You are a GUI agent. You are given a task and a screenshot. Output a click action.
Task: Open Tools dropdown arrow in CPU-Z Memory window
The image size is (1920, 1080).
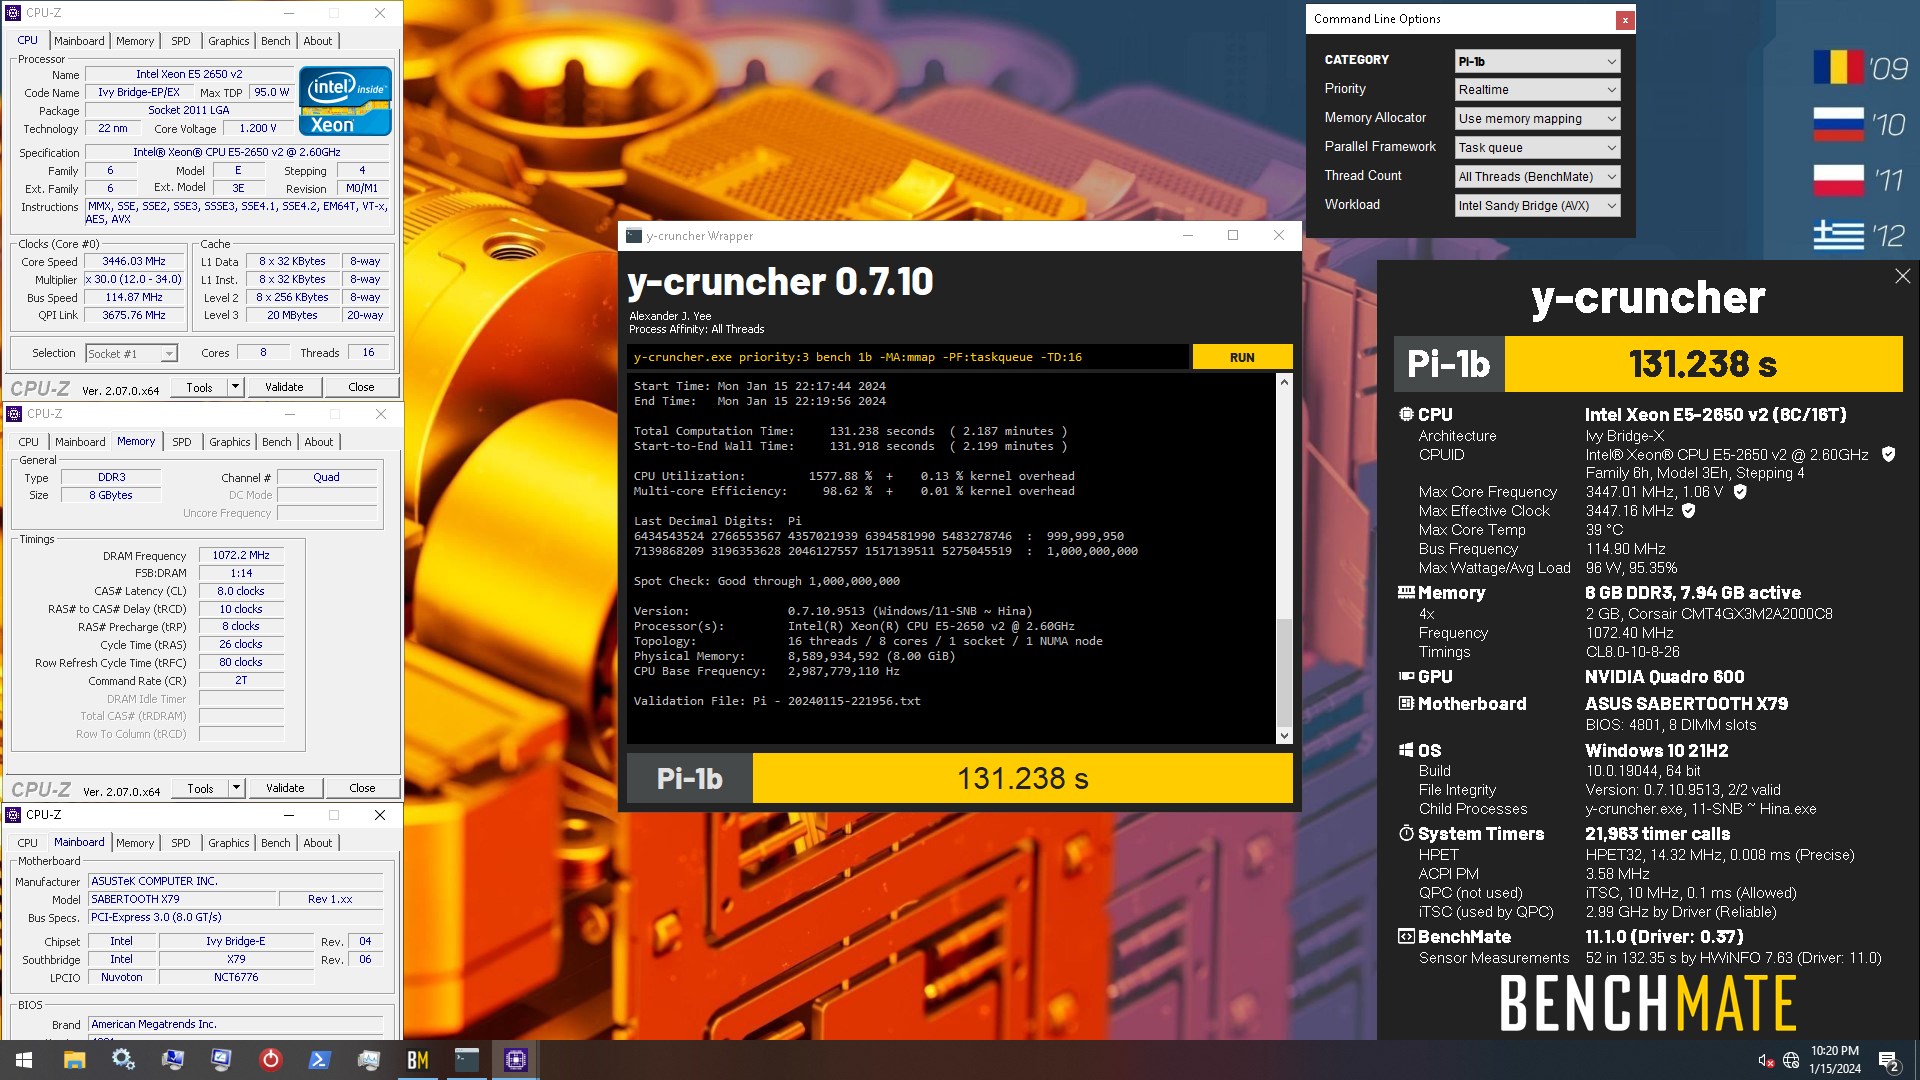tap(236, 788)
